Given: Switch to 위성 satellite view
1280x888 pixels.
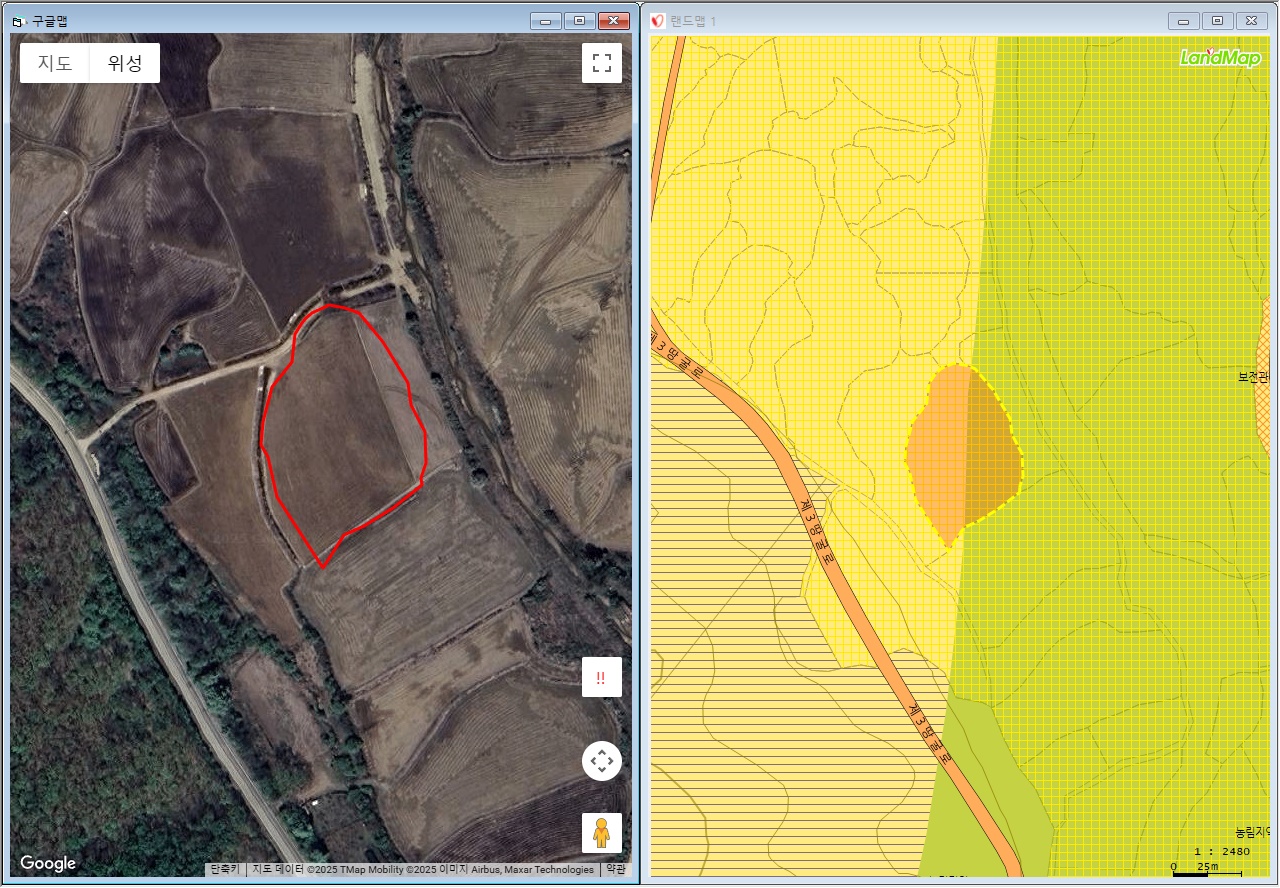Looking at the screenshot, I should point(125,63).
